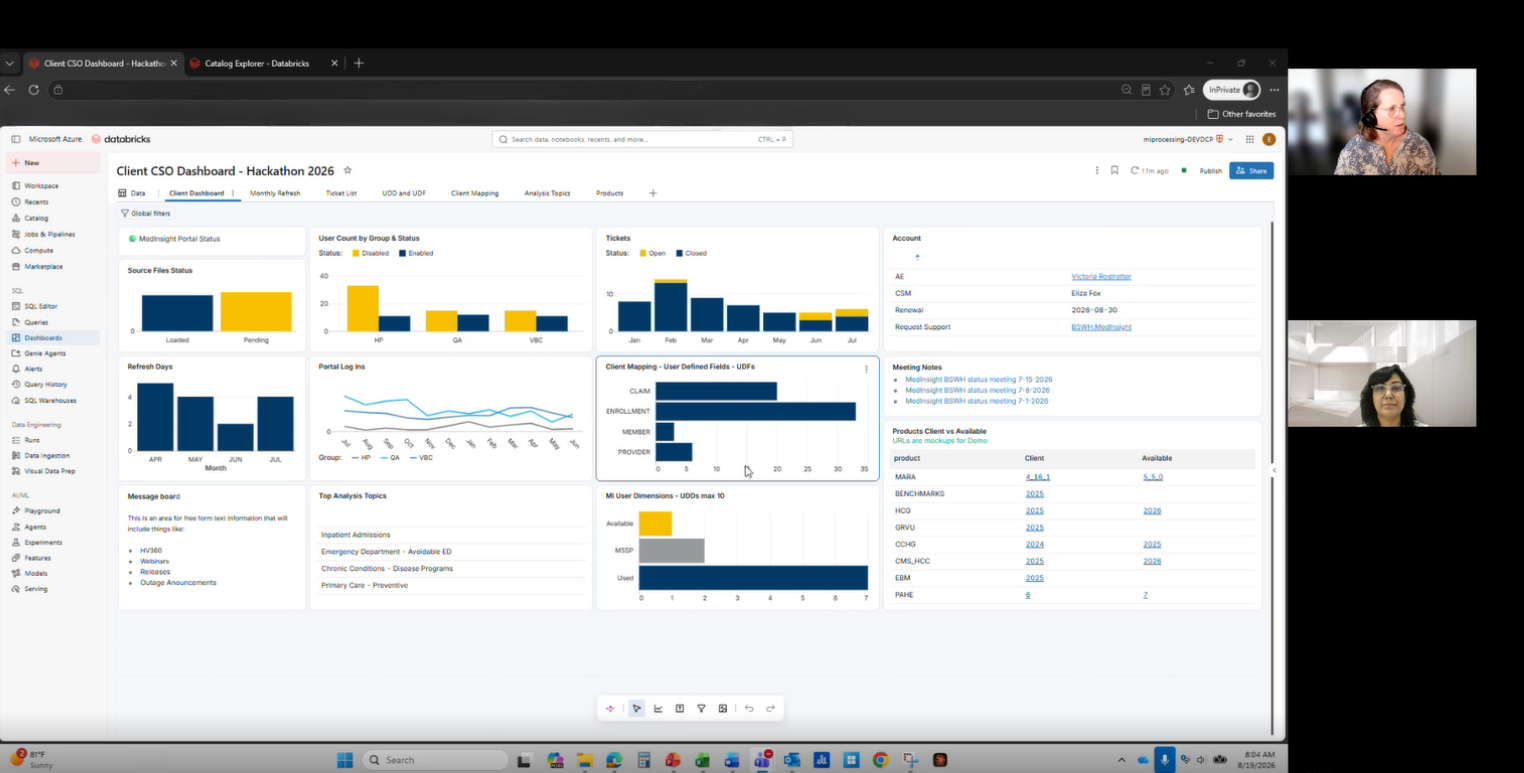Open the dashboard kebab menu near bookmark

coord(1097,170)
